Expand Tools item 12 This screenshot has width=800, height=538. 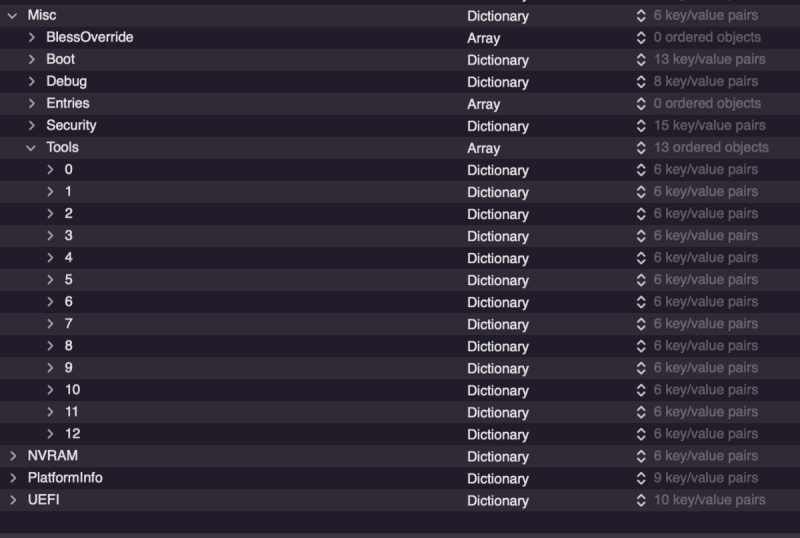[x=51, y=434]
